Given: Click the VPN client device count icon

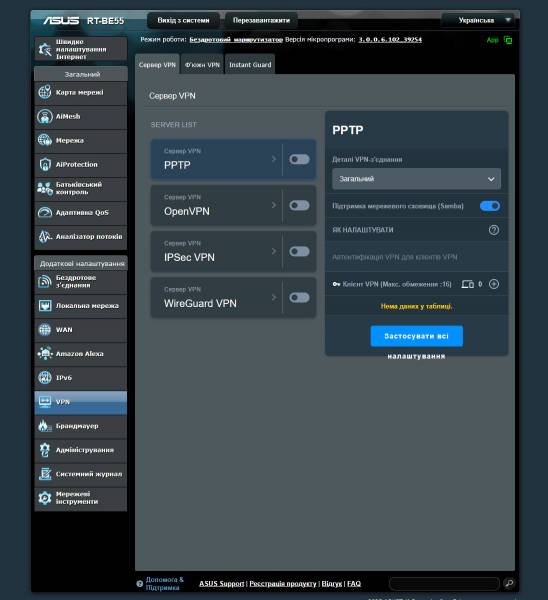Looking at the screenshot, I should 468,284.
